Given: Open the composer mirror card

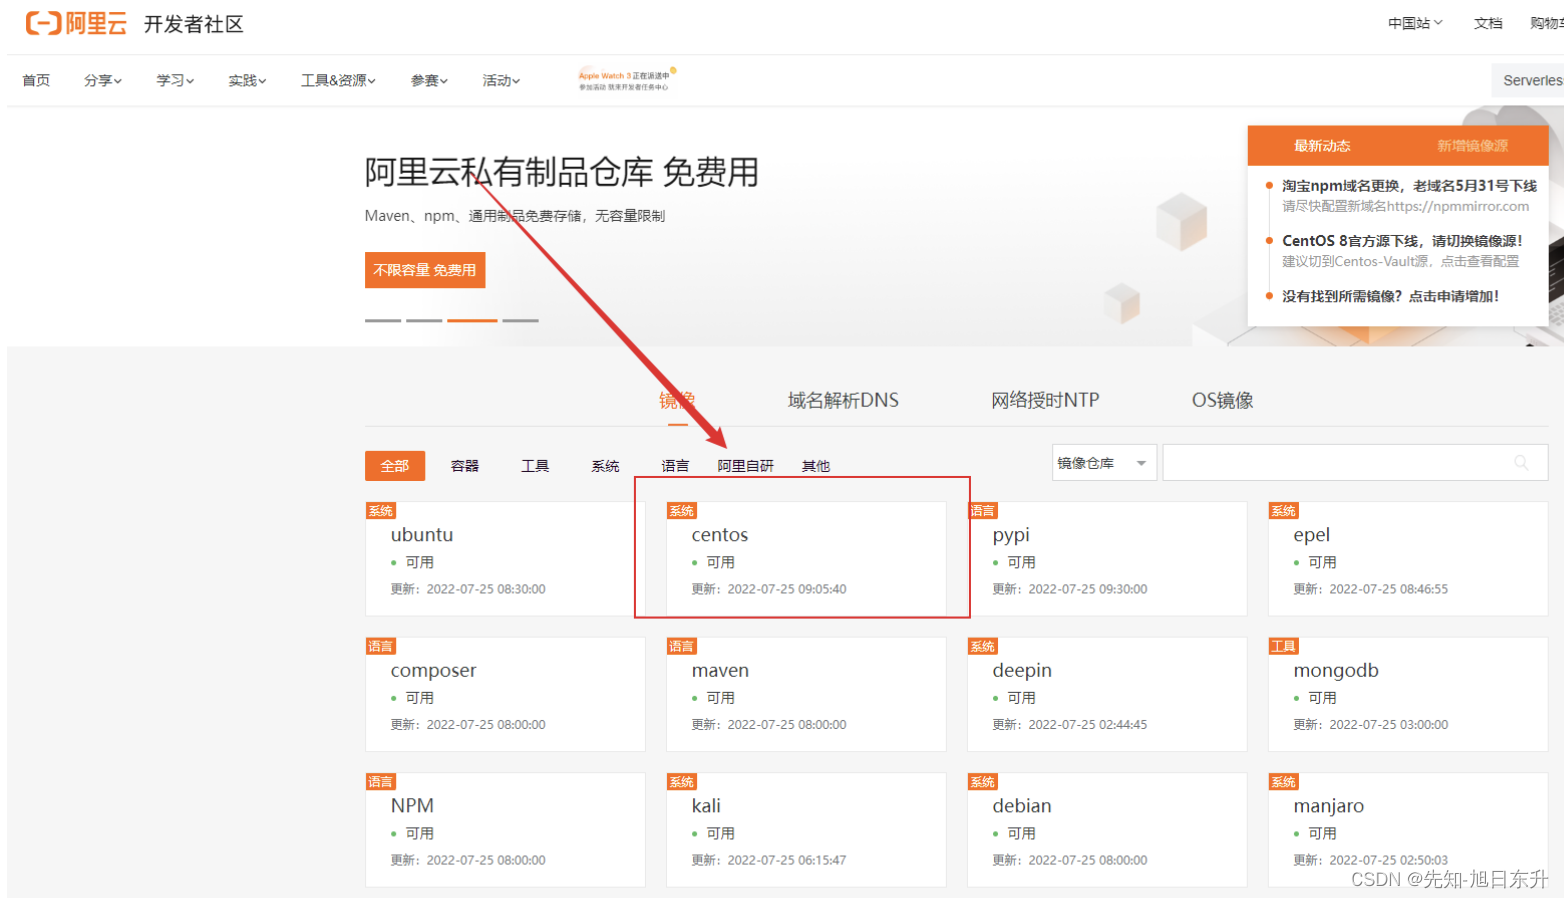Looking at the screenshot, I should (505, 694).
